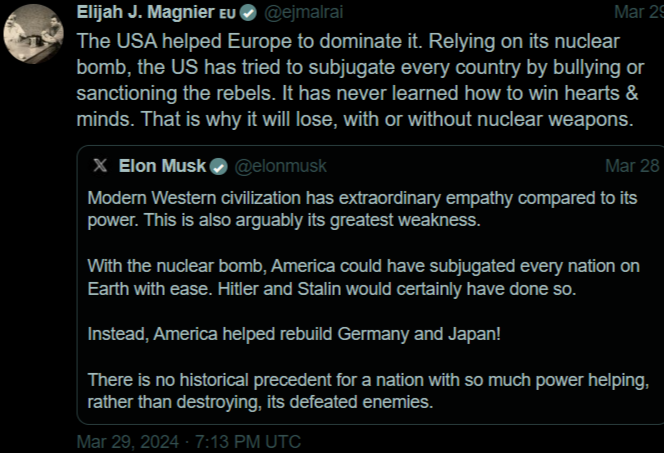664x453 pixels.
Task: Click the sentence "The USA helped Europe to dominate it"
Action: click(218, 43)
